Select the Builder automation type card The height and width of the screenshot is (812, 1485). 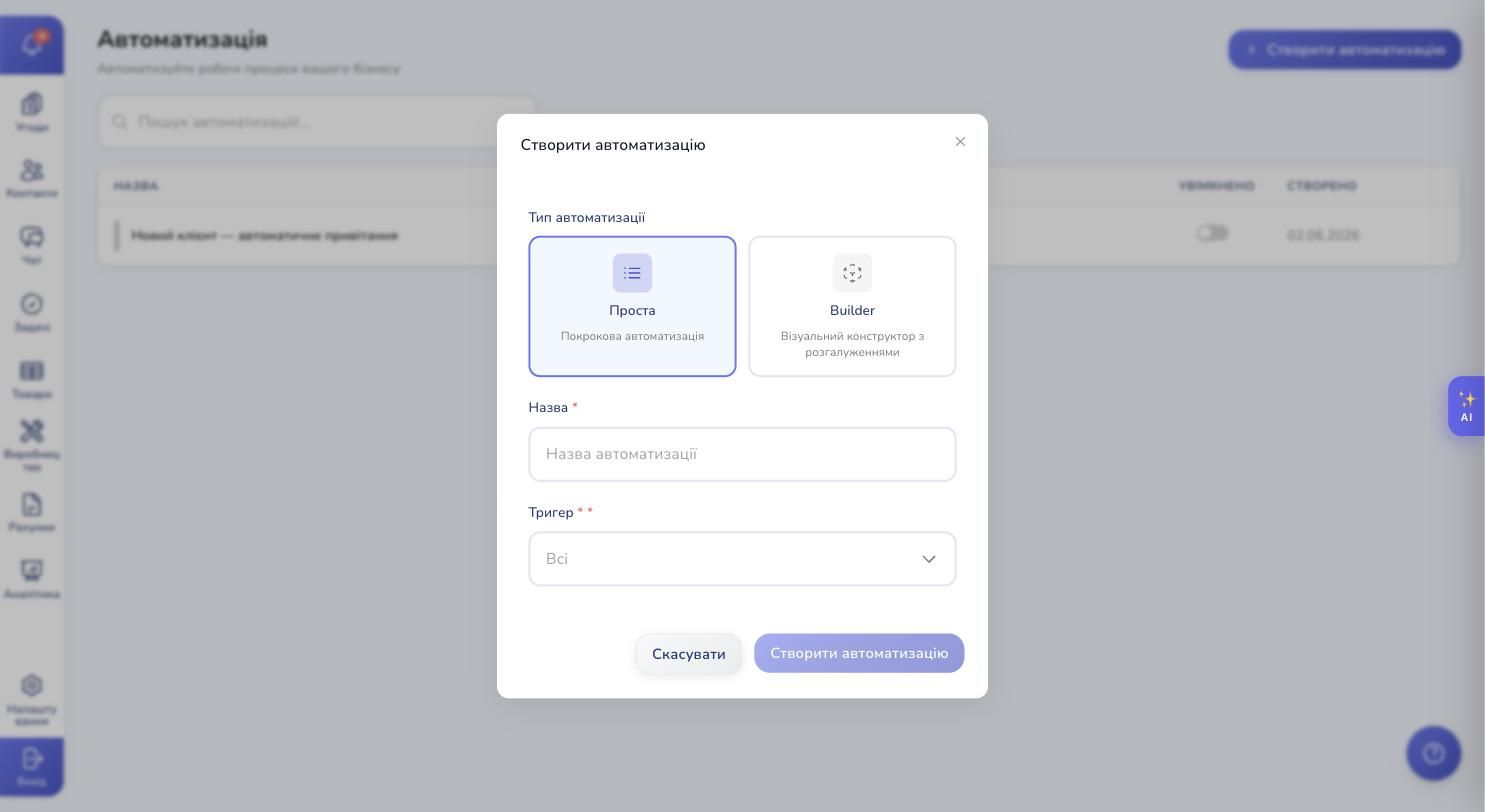pyautogui.click(x=852, y=306)
